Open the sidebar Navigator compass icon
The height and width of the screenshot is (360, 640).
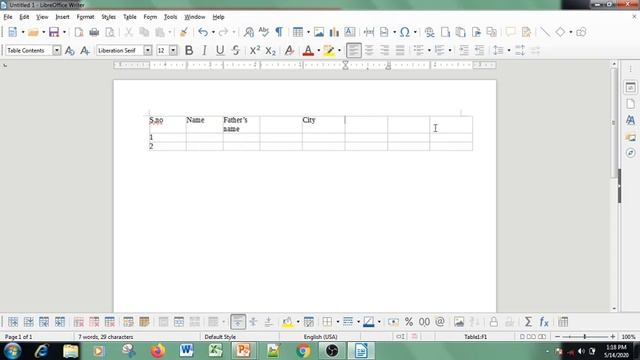[631, 153]
